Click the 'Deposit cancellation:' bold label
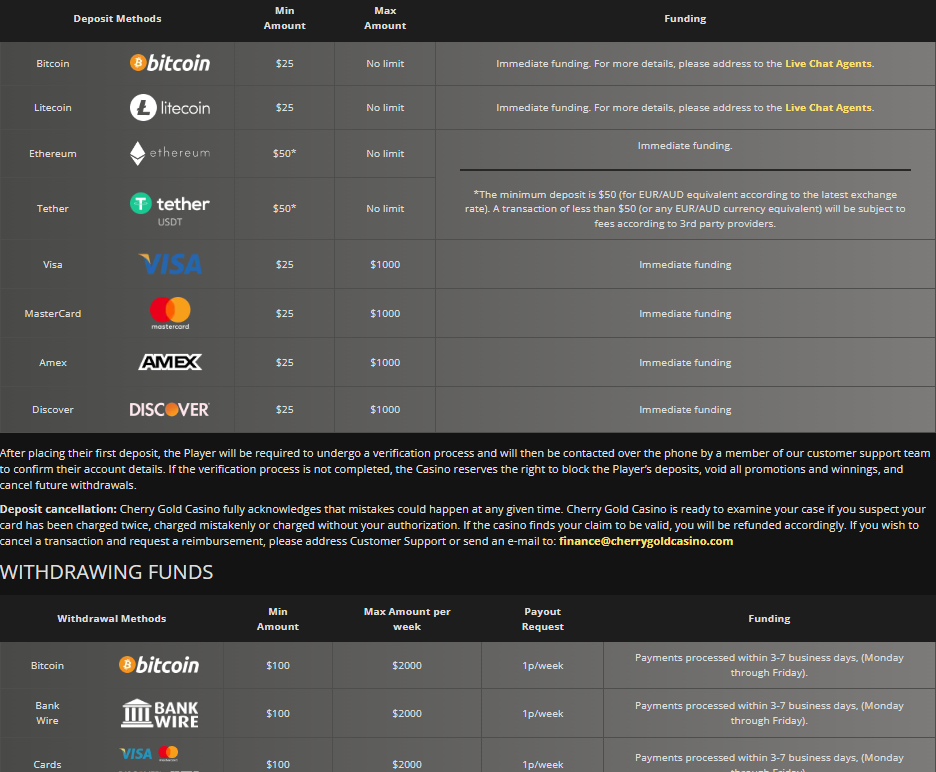This screenshot has width=936, height=772. tap(58, 509)
